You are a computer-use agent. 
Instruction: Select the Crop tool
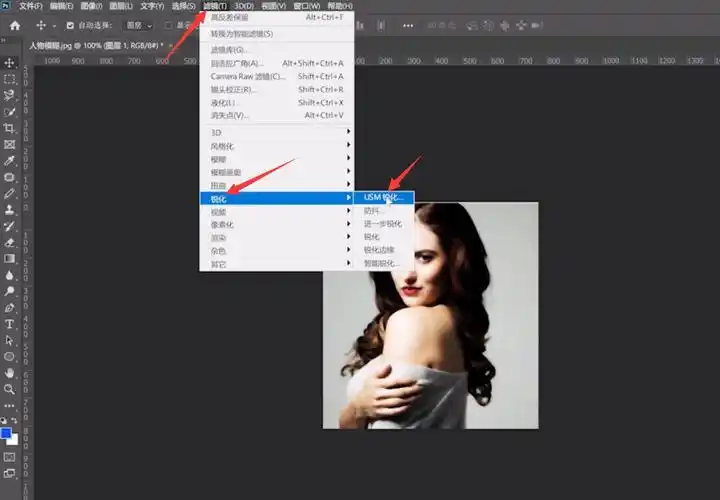point(10,128)
